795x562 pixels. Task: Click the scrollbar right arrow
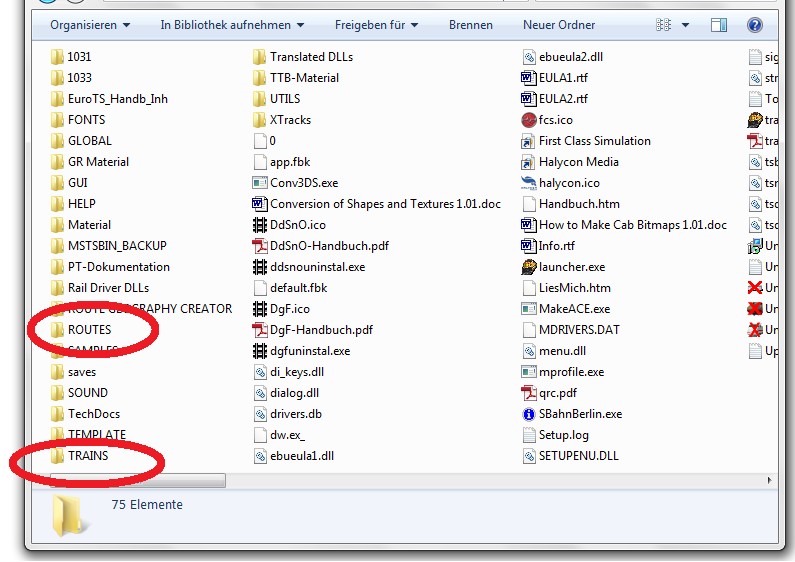pyautogui.click(x=769, y=480)
